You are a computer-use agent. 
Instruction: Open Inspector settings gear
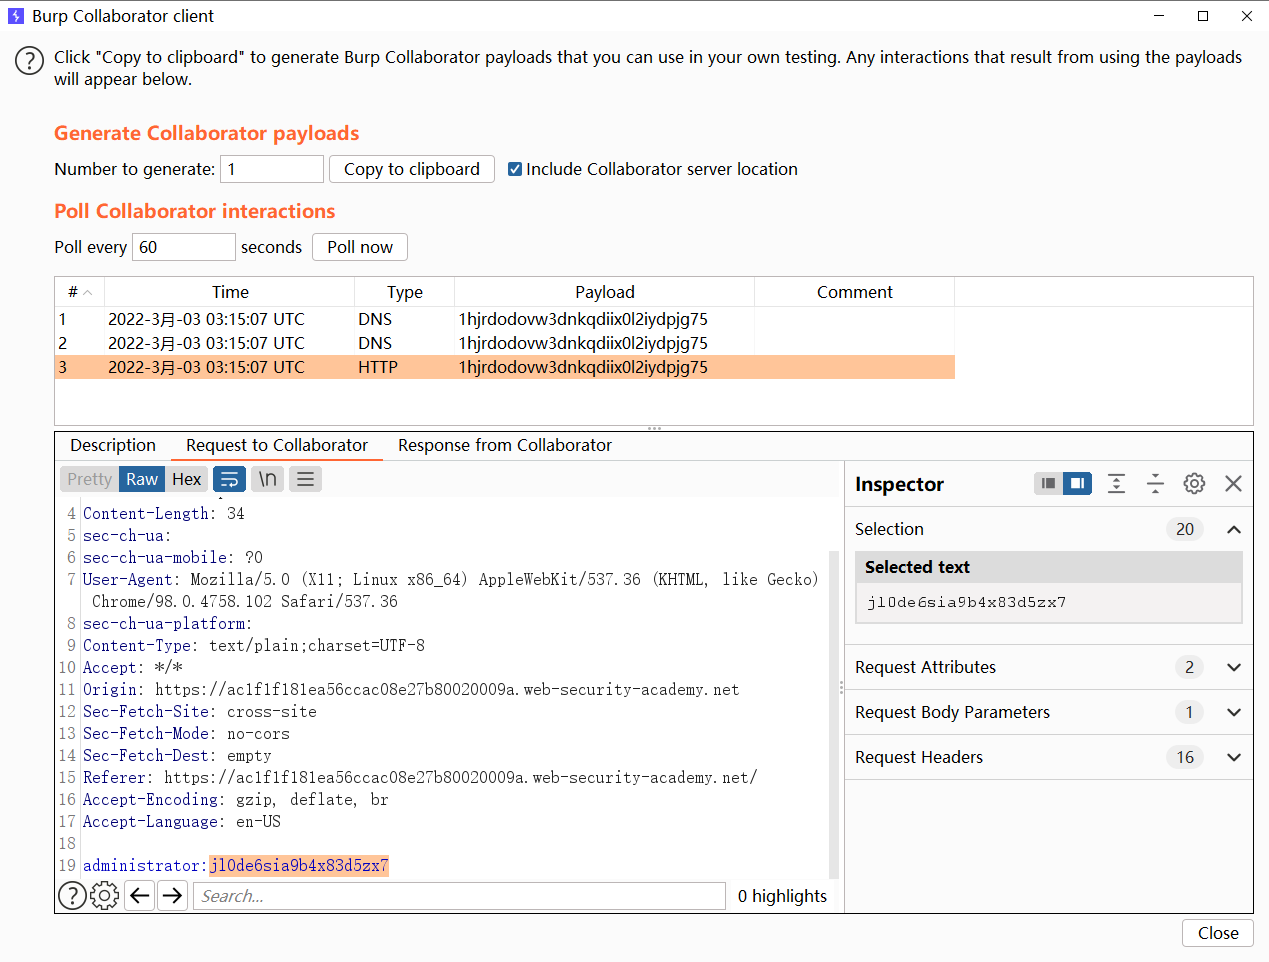pyautogui.click(x=1194, y=483)
